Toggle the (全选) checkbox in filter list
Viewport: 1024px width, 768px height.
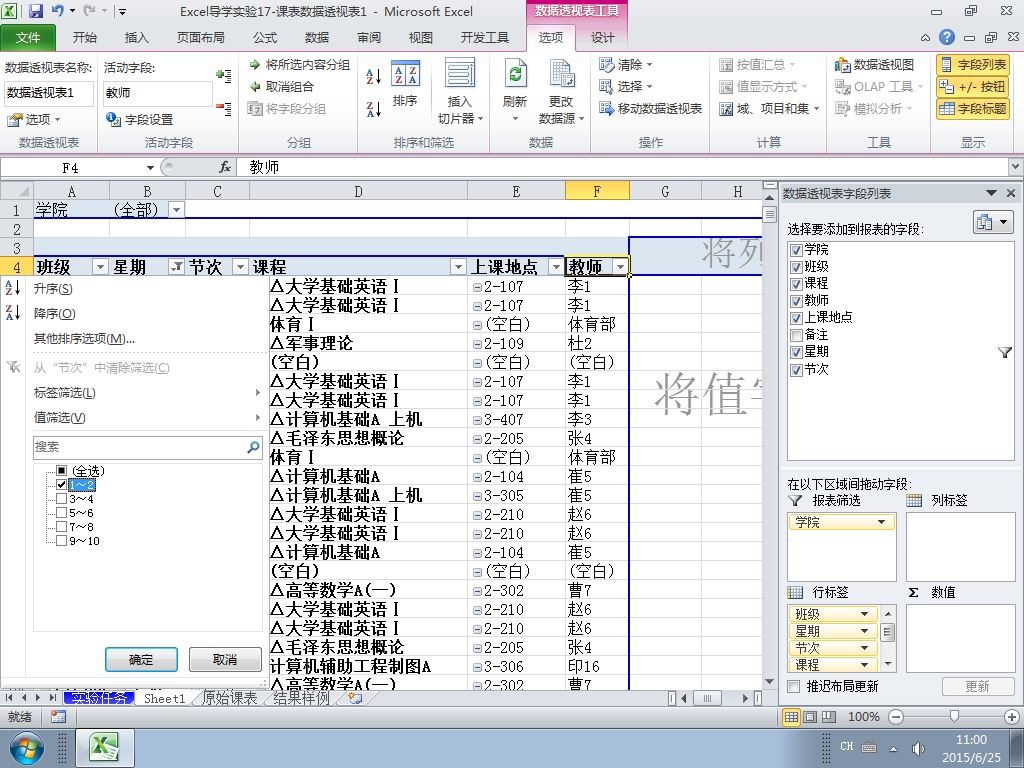(x=61, y=471)
